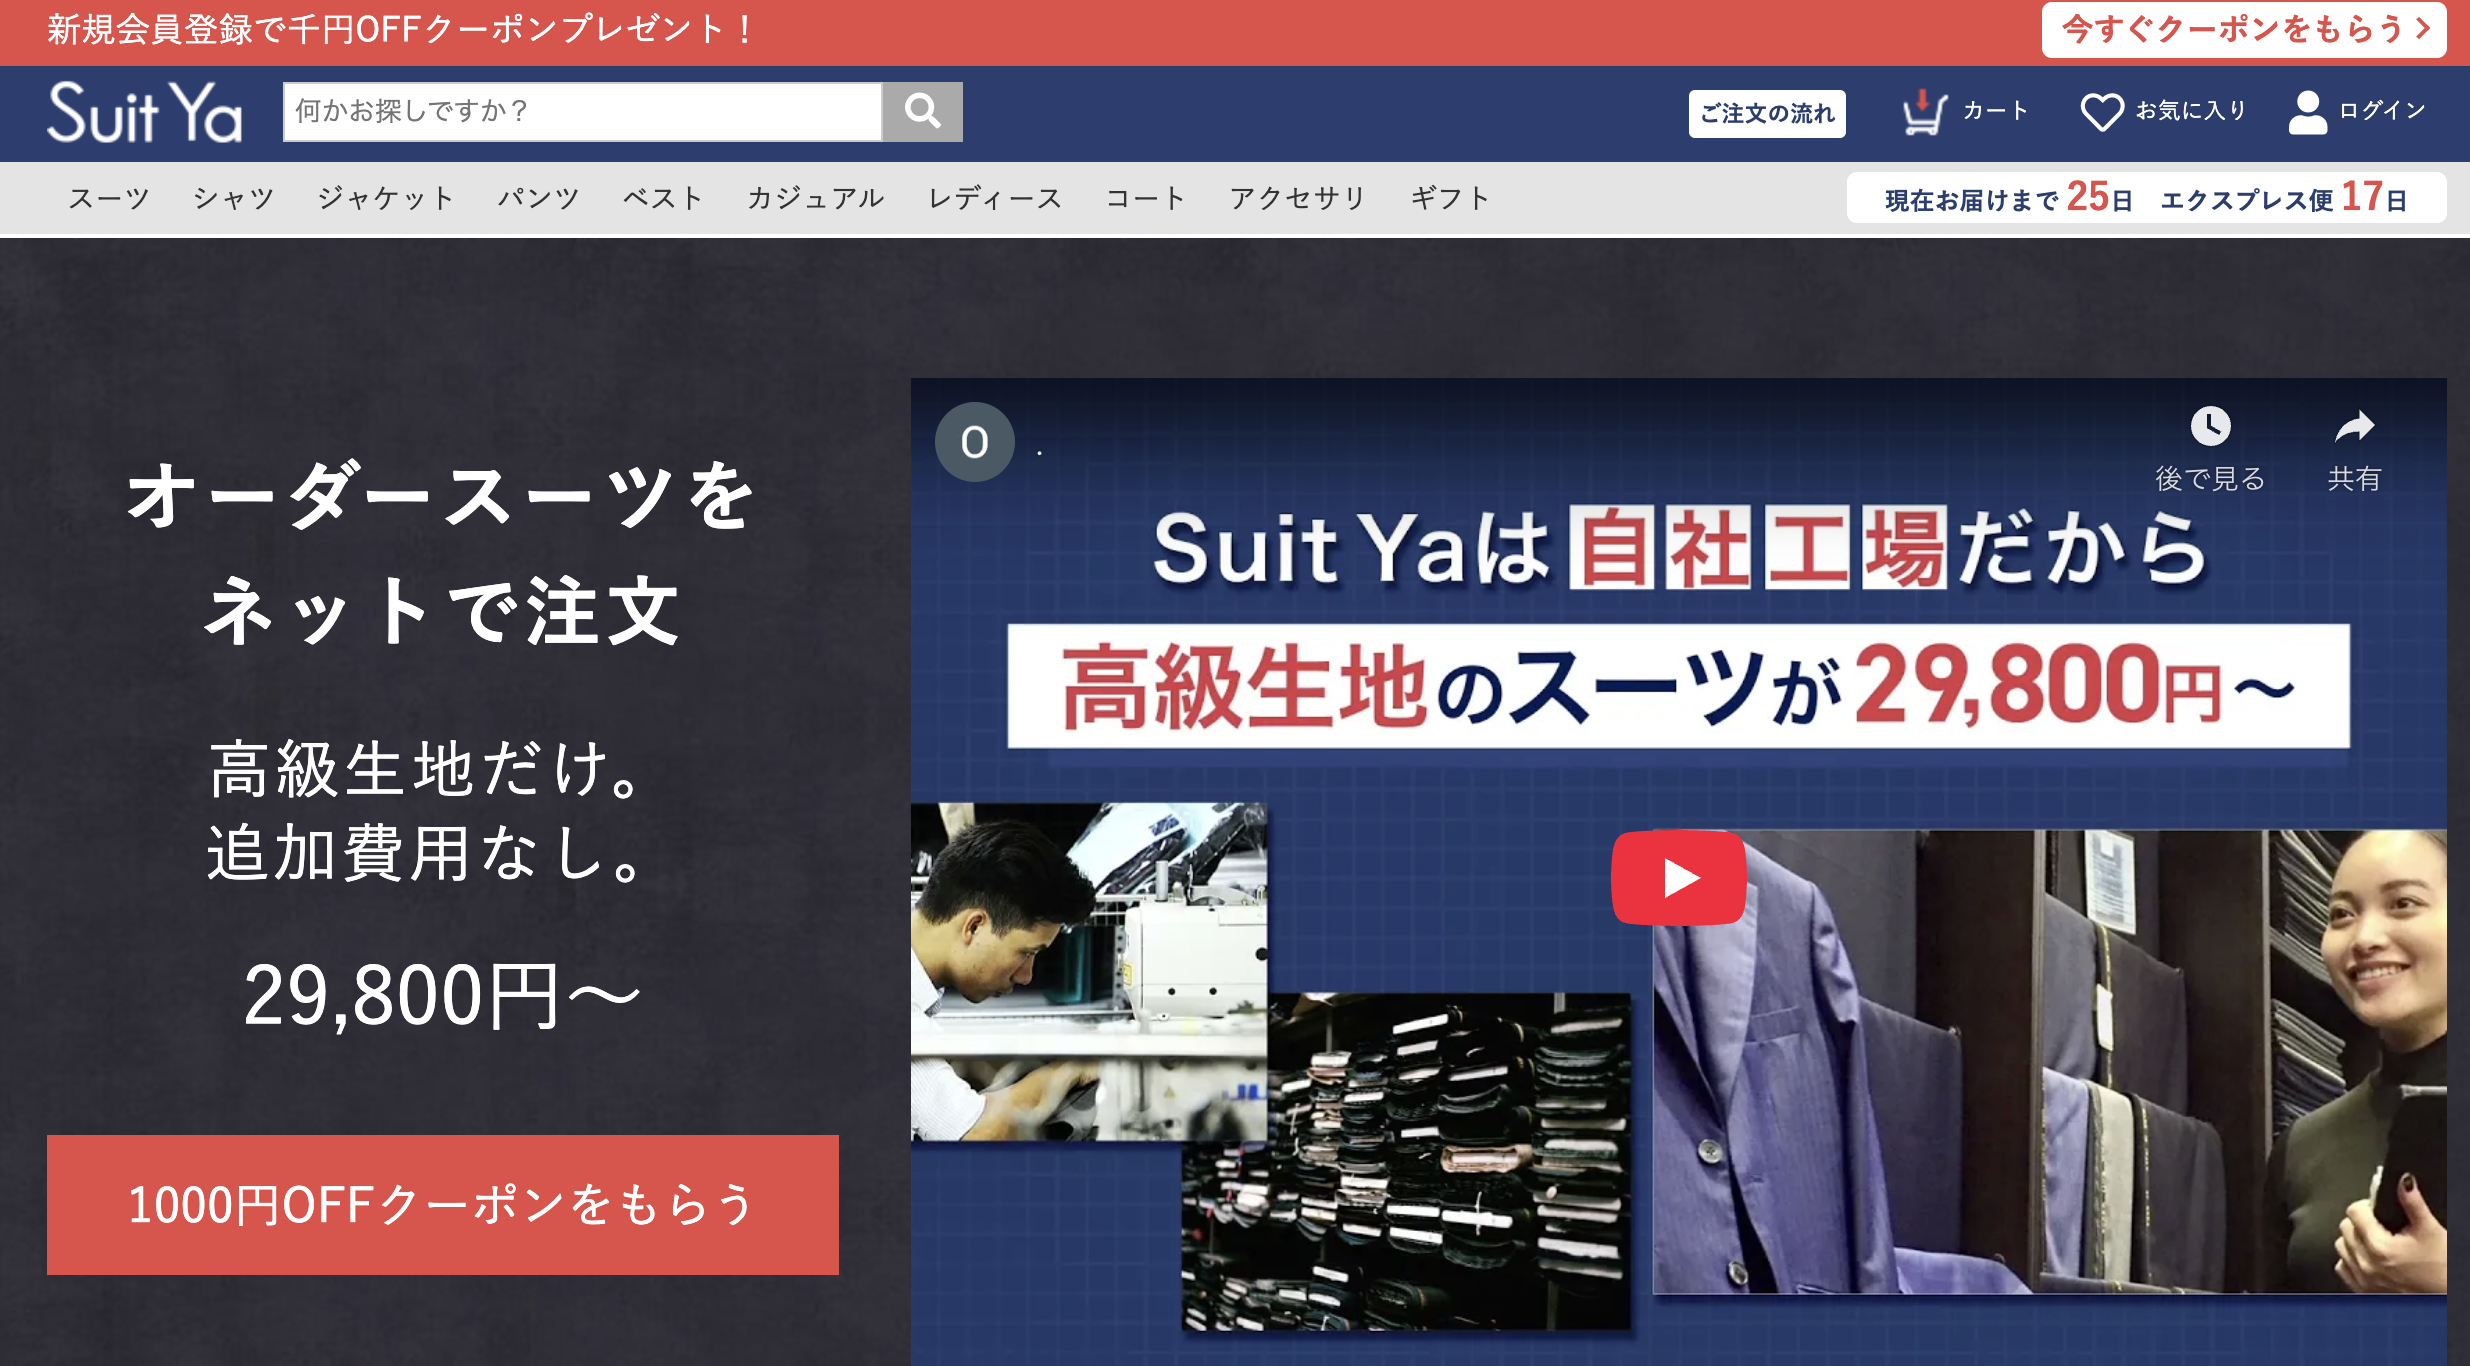This screenshot has height=1366, width=2470.
Task: Open the レディース category
Action: [995, 198]
